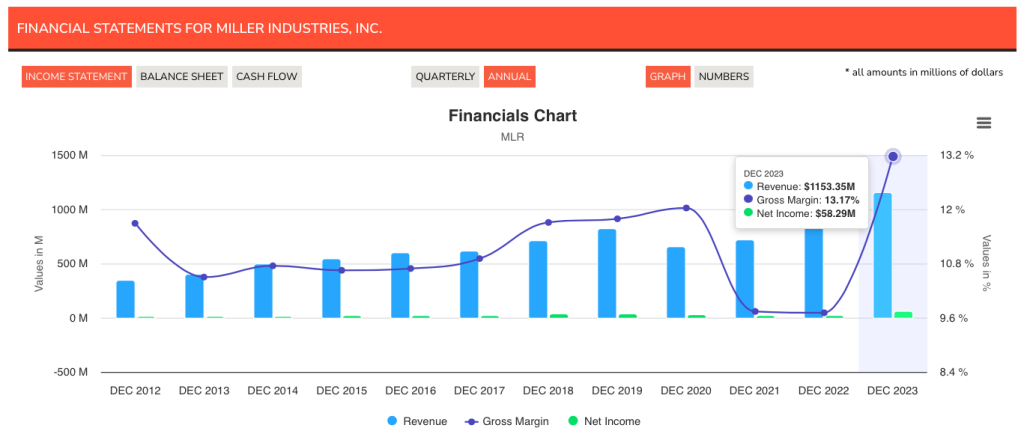Viewport: 1024px width, 434px height.
Task: Click the DEC 2018 gross margin point
Action: tap(549, 223)
